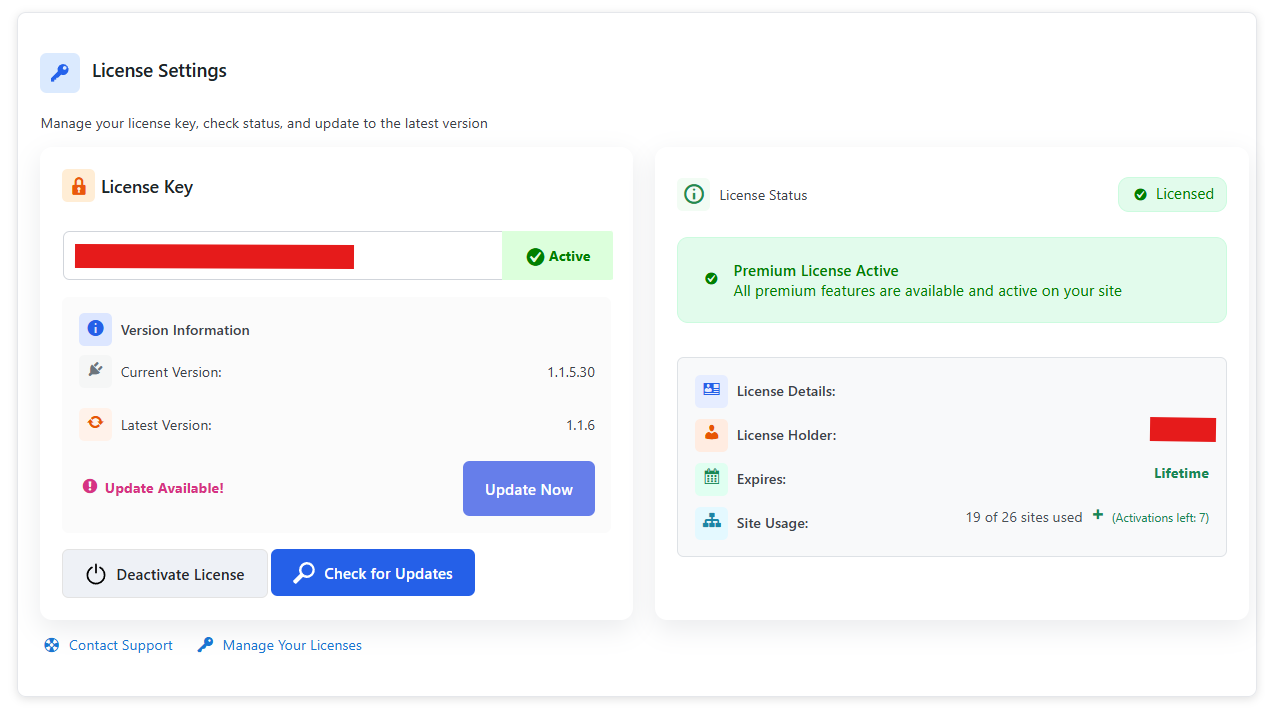The width and height of the screenshot is (1265, 708).
Task: Click the License Holder person icon
Action: [711, 434]
